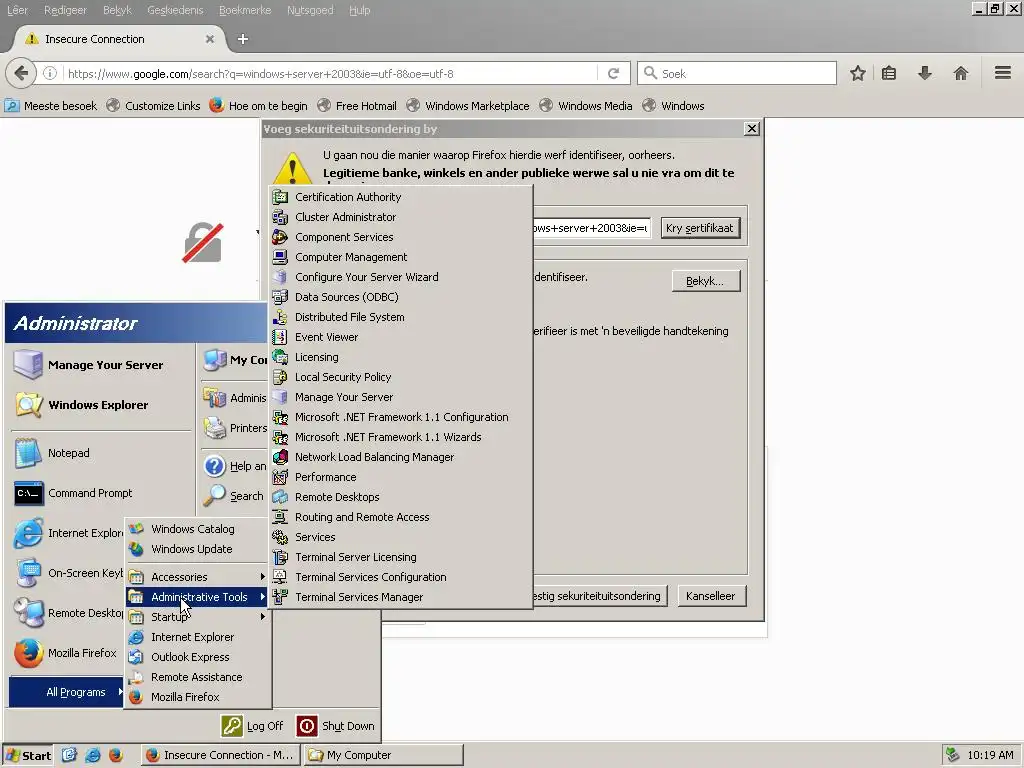Screen dimensions: 1024x768
Task: Open Windows Marketplace bookmark
Action: click(468, 106)
